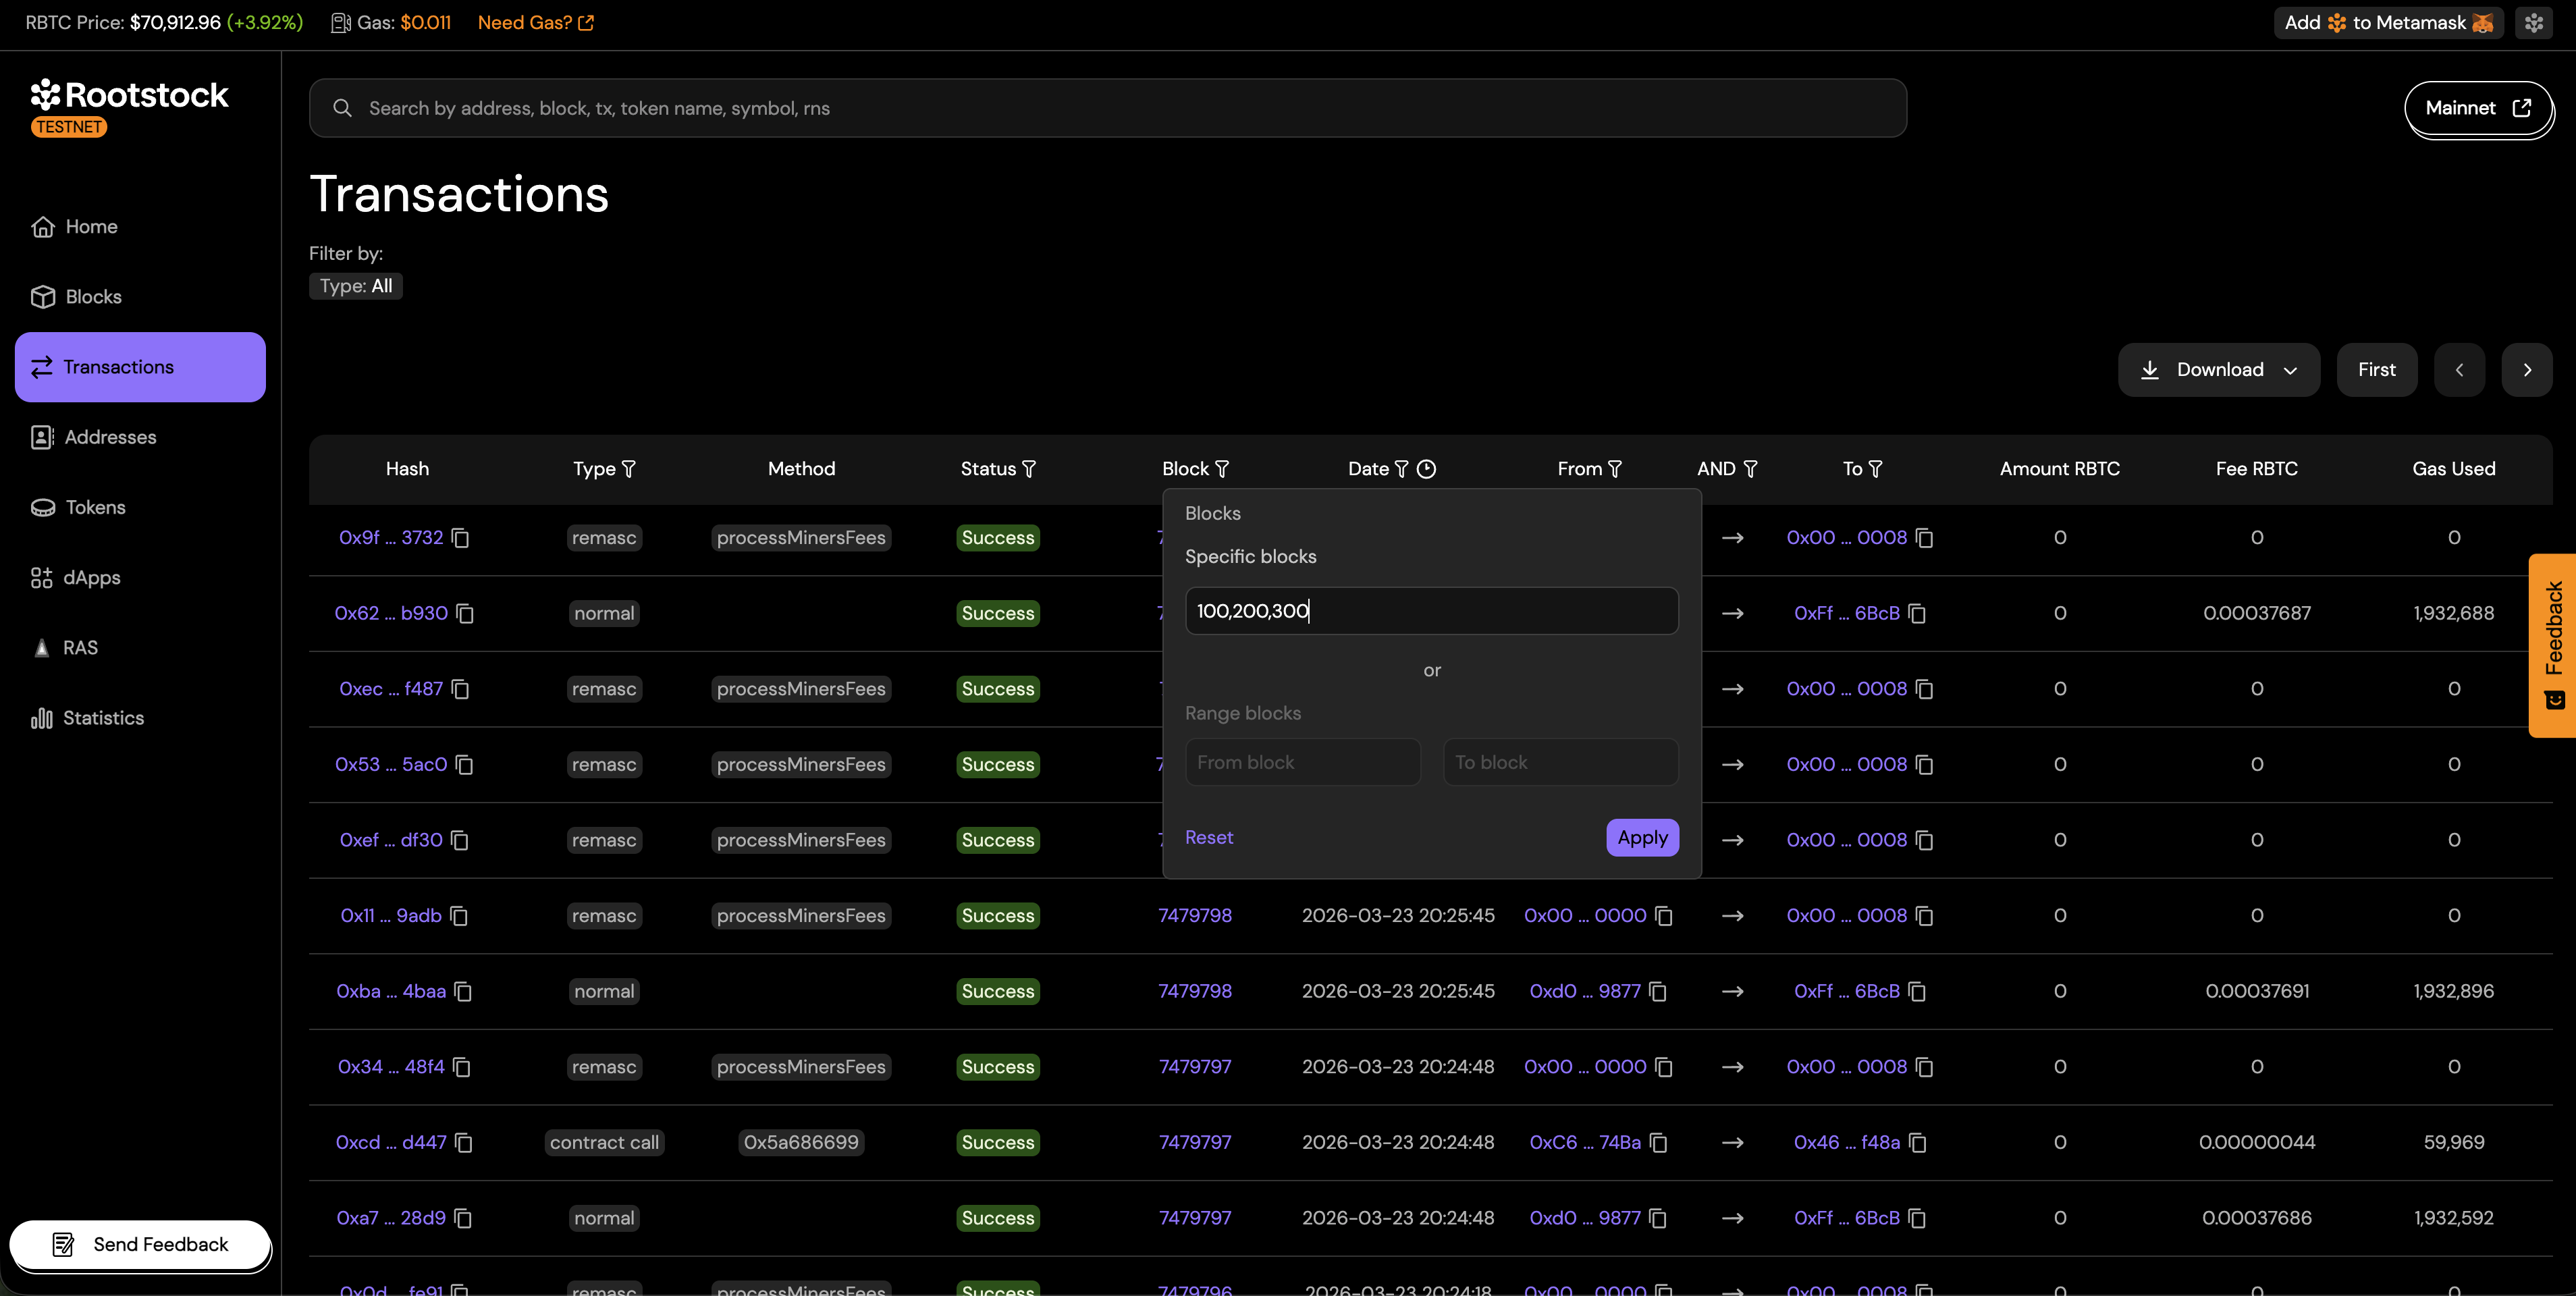Viewport: 2576px width, 1296px height.
Task: Select the Blocks sidebar icon
Action: pyautogui.click(x=43, y=296)
